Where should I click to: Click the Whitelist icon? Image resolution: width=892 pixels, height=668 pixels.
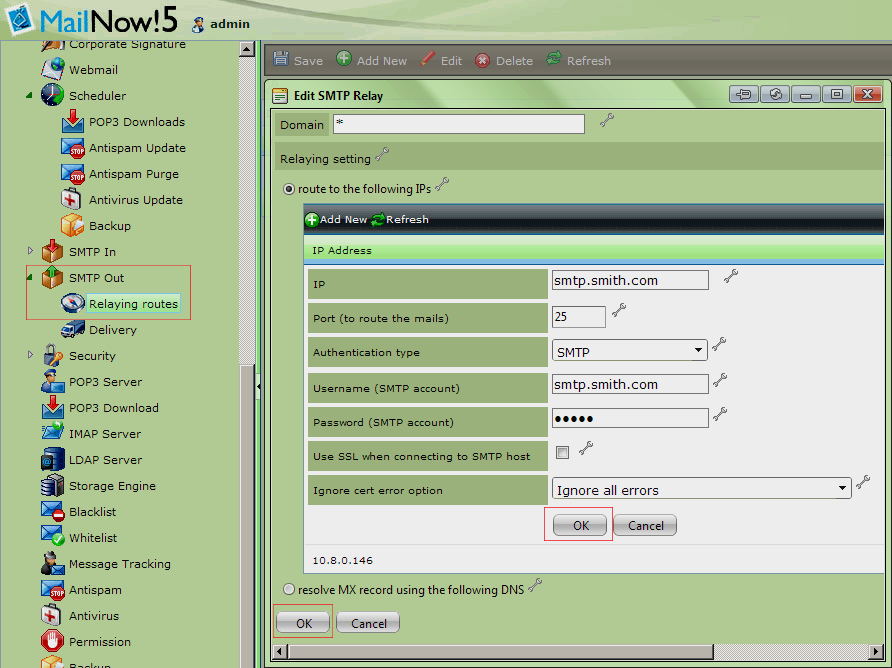coord(53,536)
